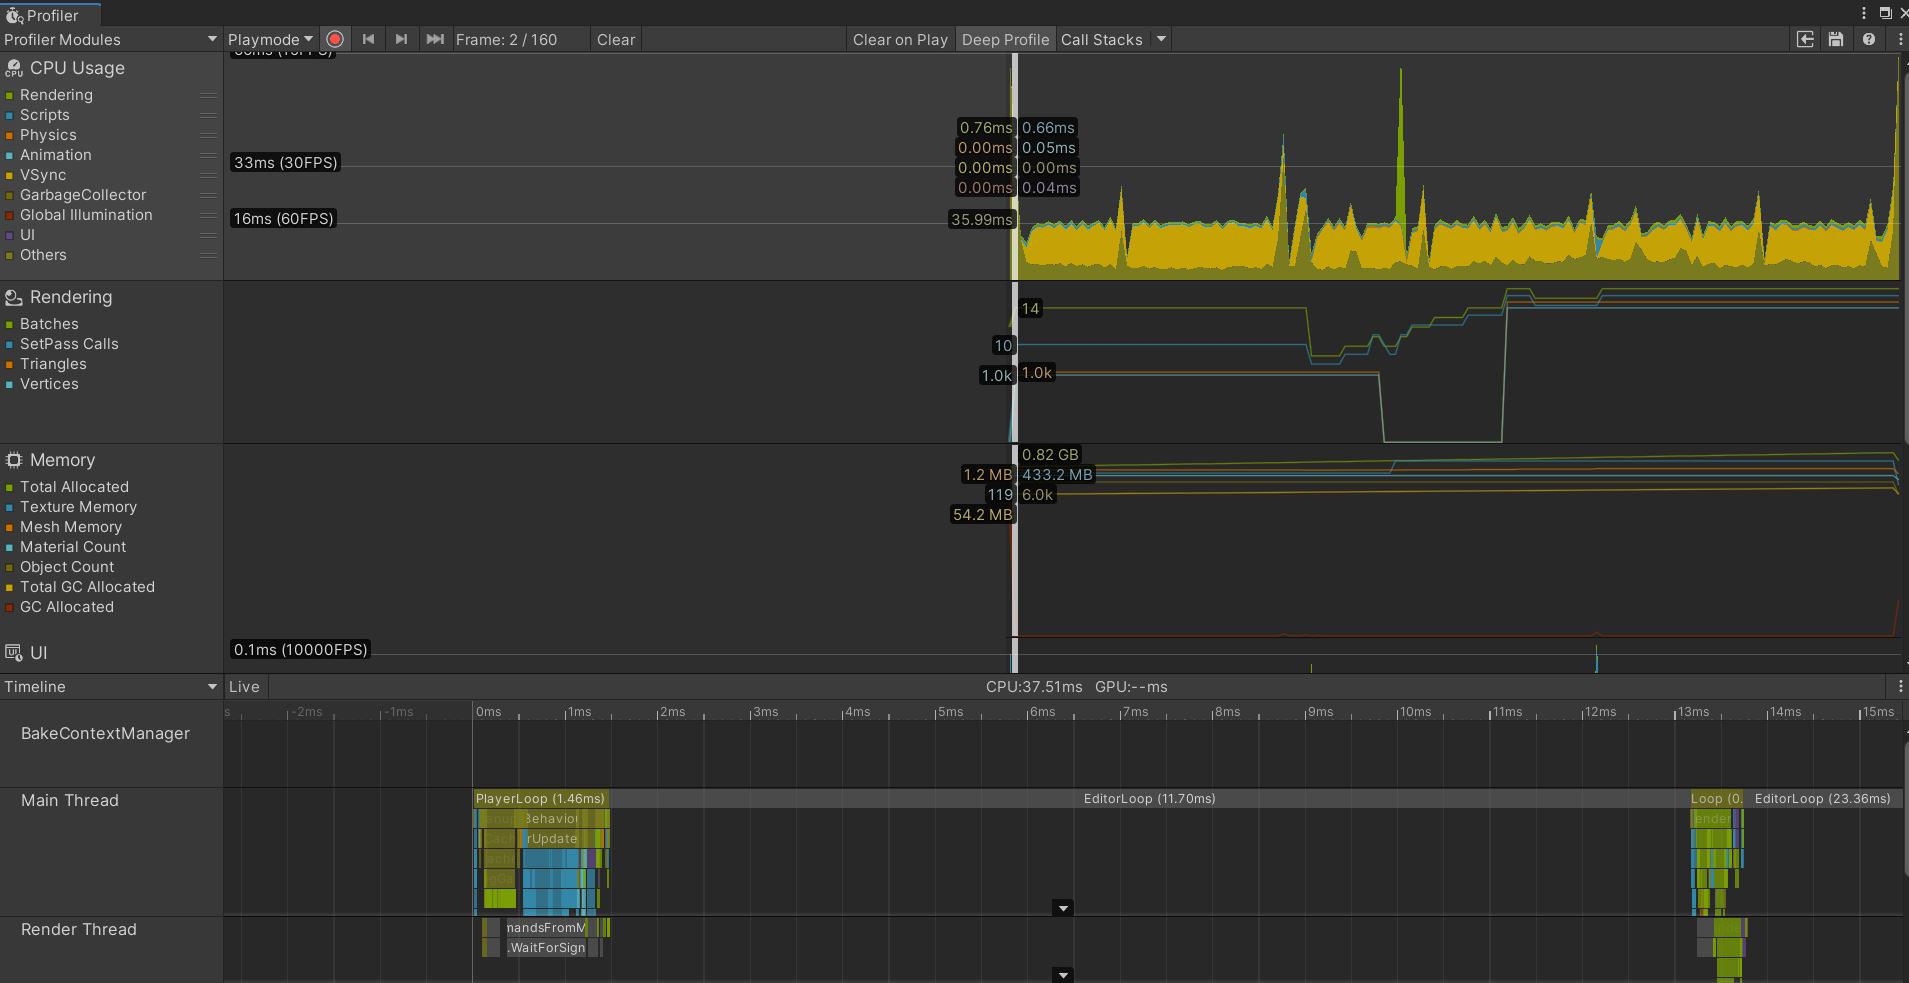Toggle the CPU Rendering category color box
The height and width of the screenshot is (983, 1909).
[x=10, y=96]
